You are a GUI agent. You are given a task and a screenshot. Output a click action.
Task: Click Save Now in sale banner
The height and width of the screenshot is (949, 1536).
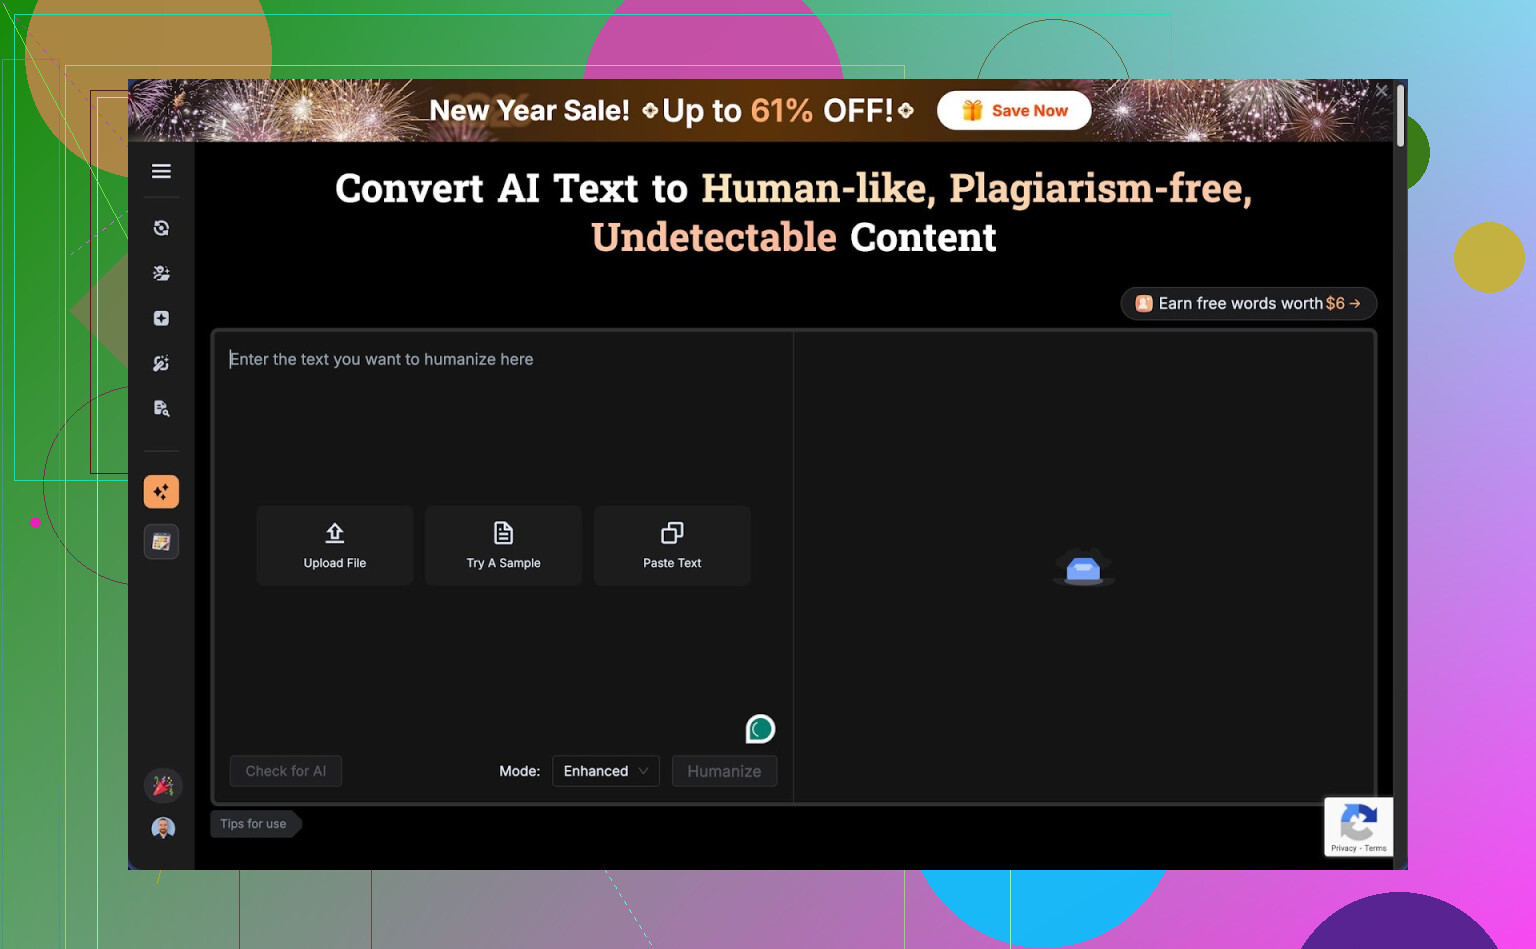click(x=1014, y=111)
